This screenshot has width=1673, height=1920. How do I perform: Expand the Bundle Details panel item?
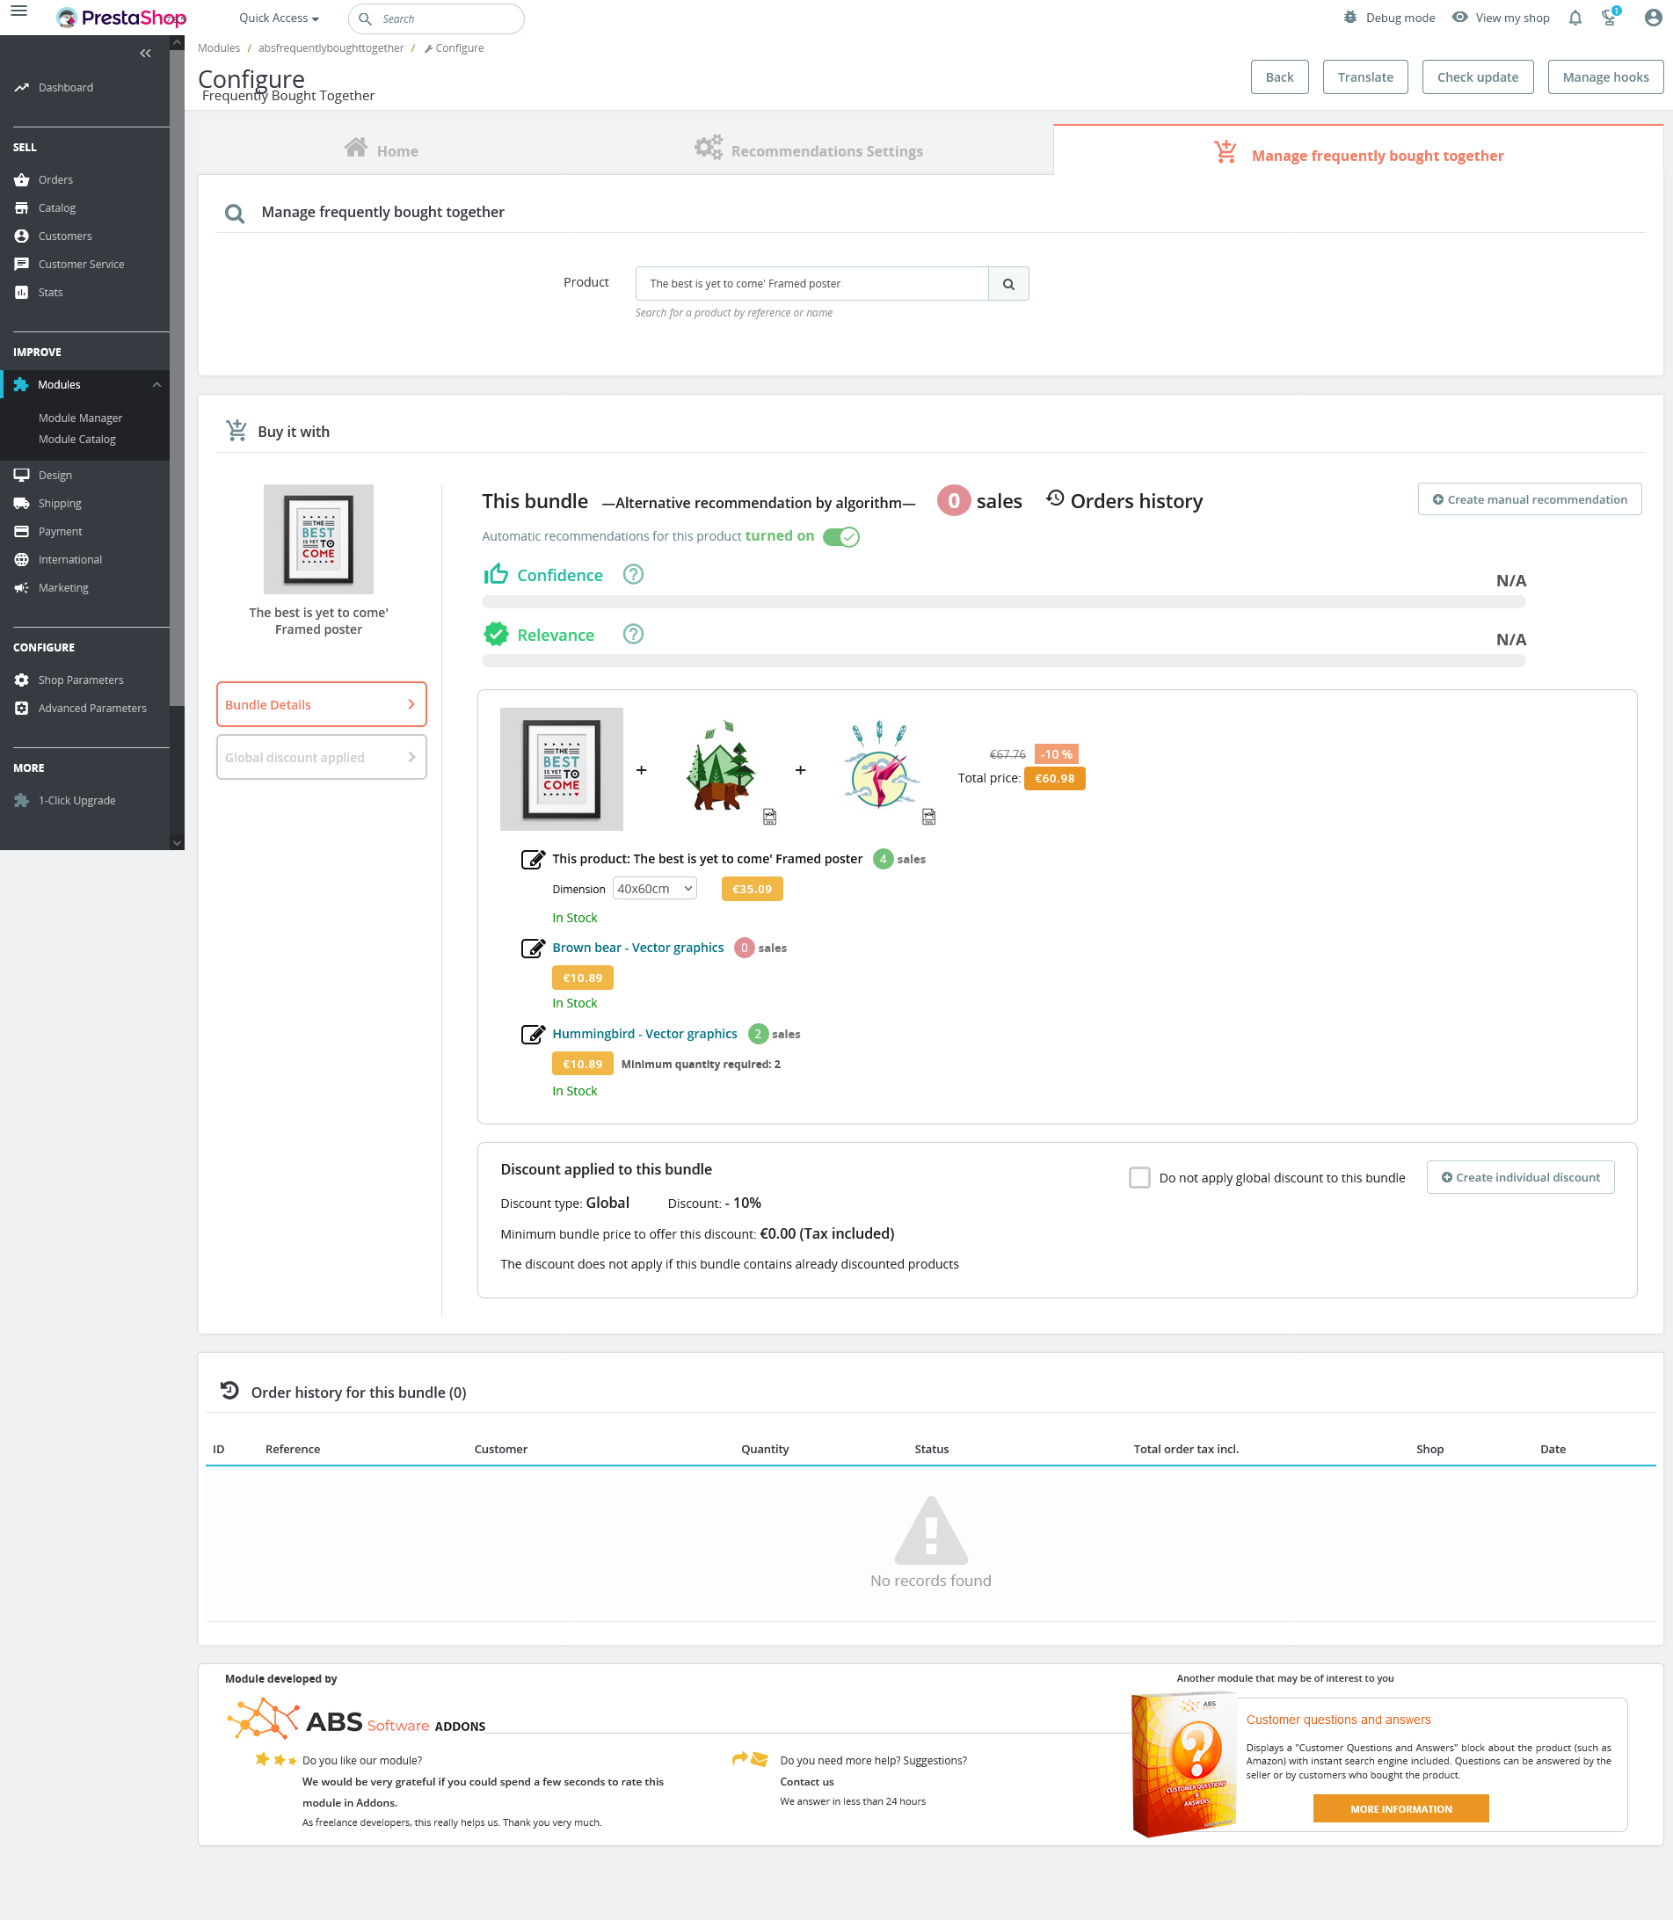[x=321, y=705]
